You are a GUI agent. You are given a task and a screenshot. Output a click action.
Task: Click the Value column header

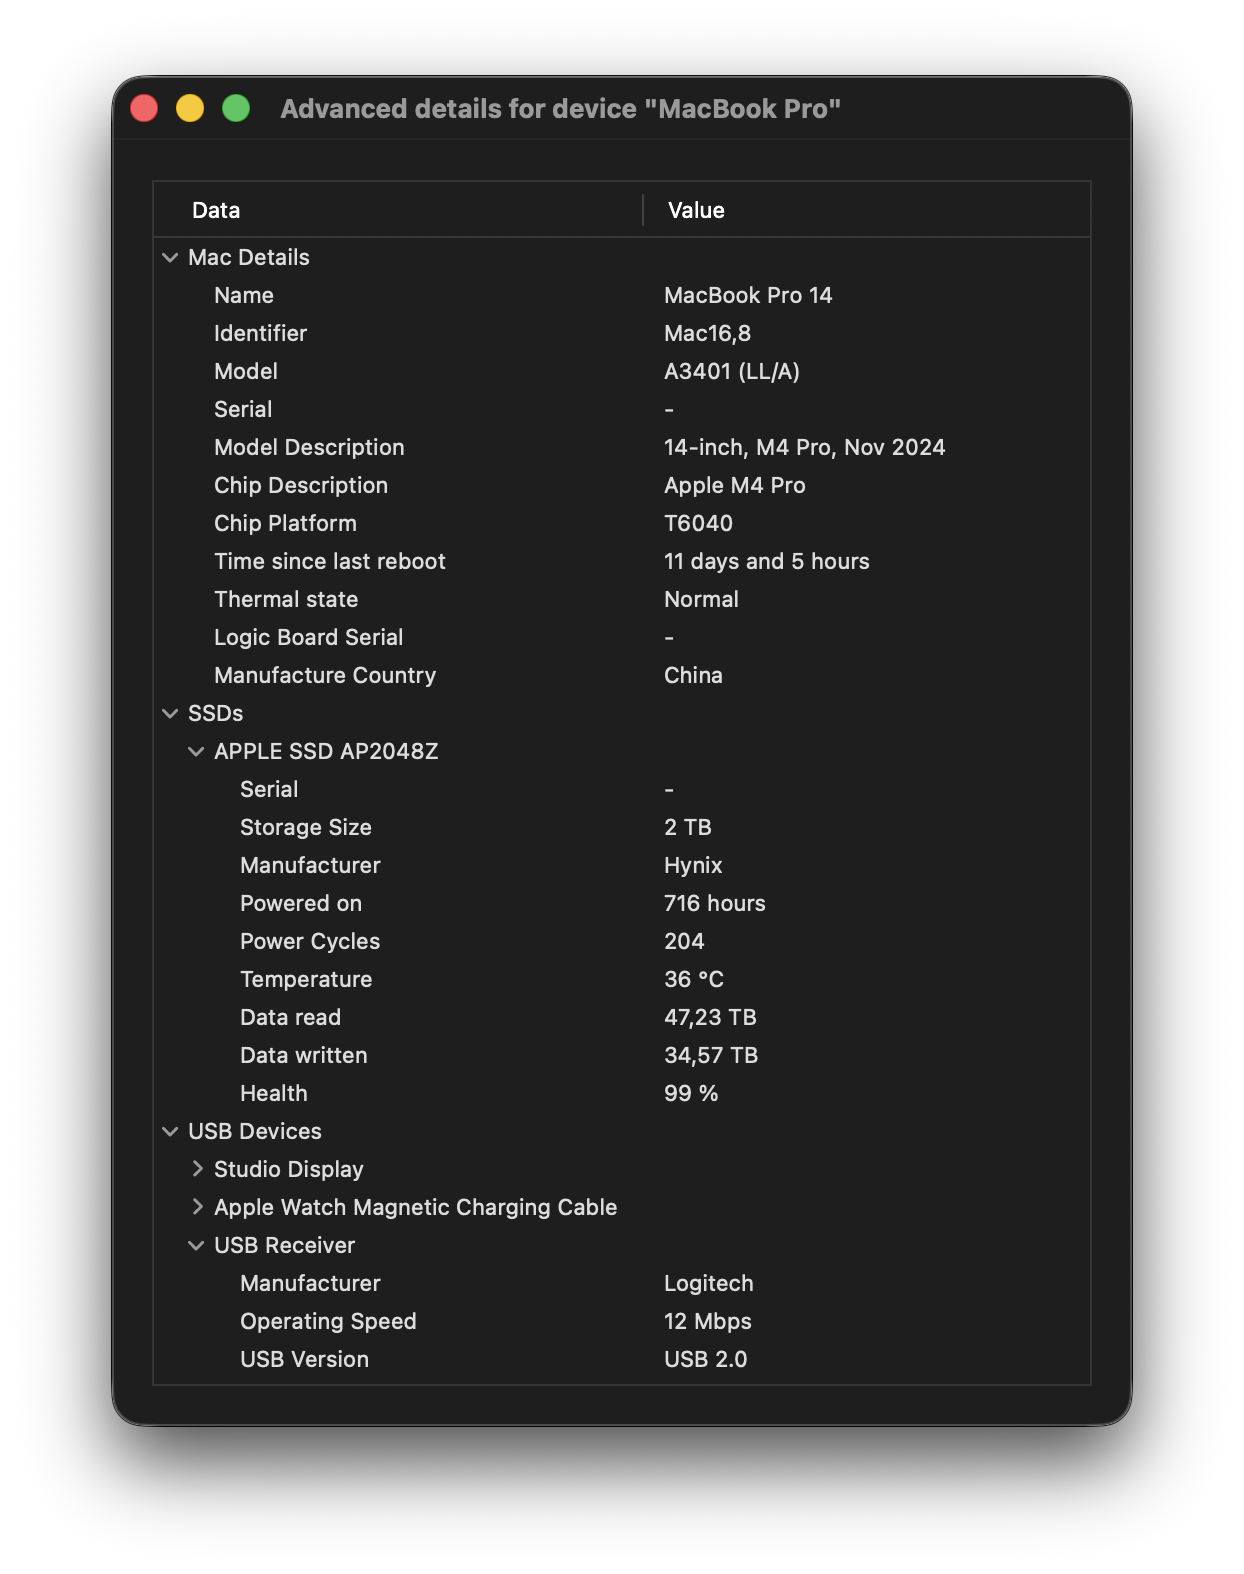click(x=696, y=210)
